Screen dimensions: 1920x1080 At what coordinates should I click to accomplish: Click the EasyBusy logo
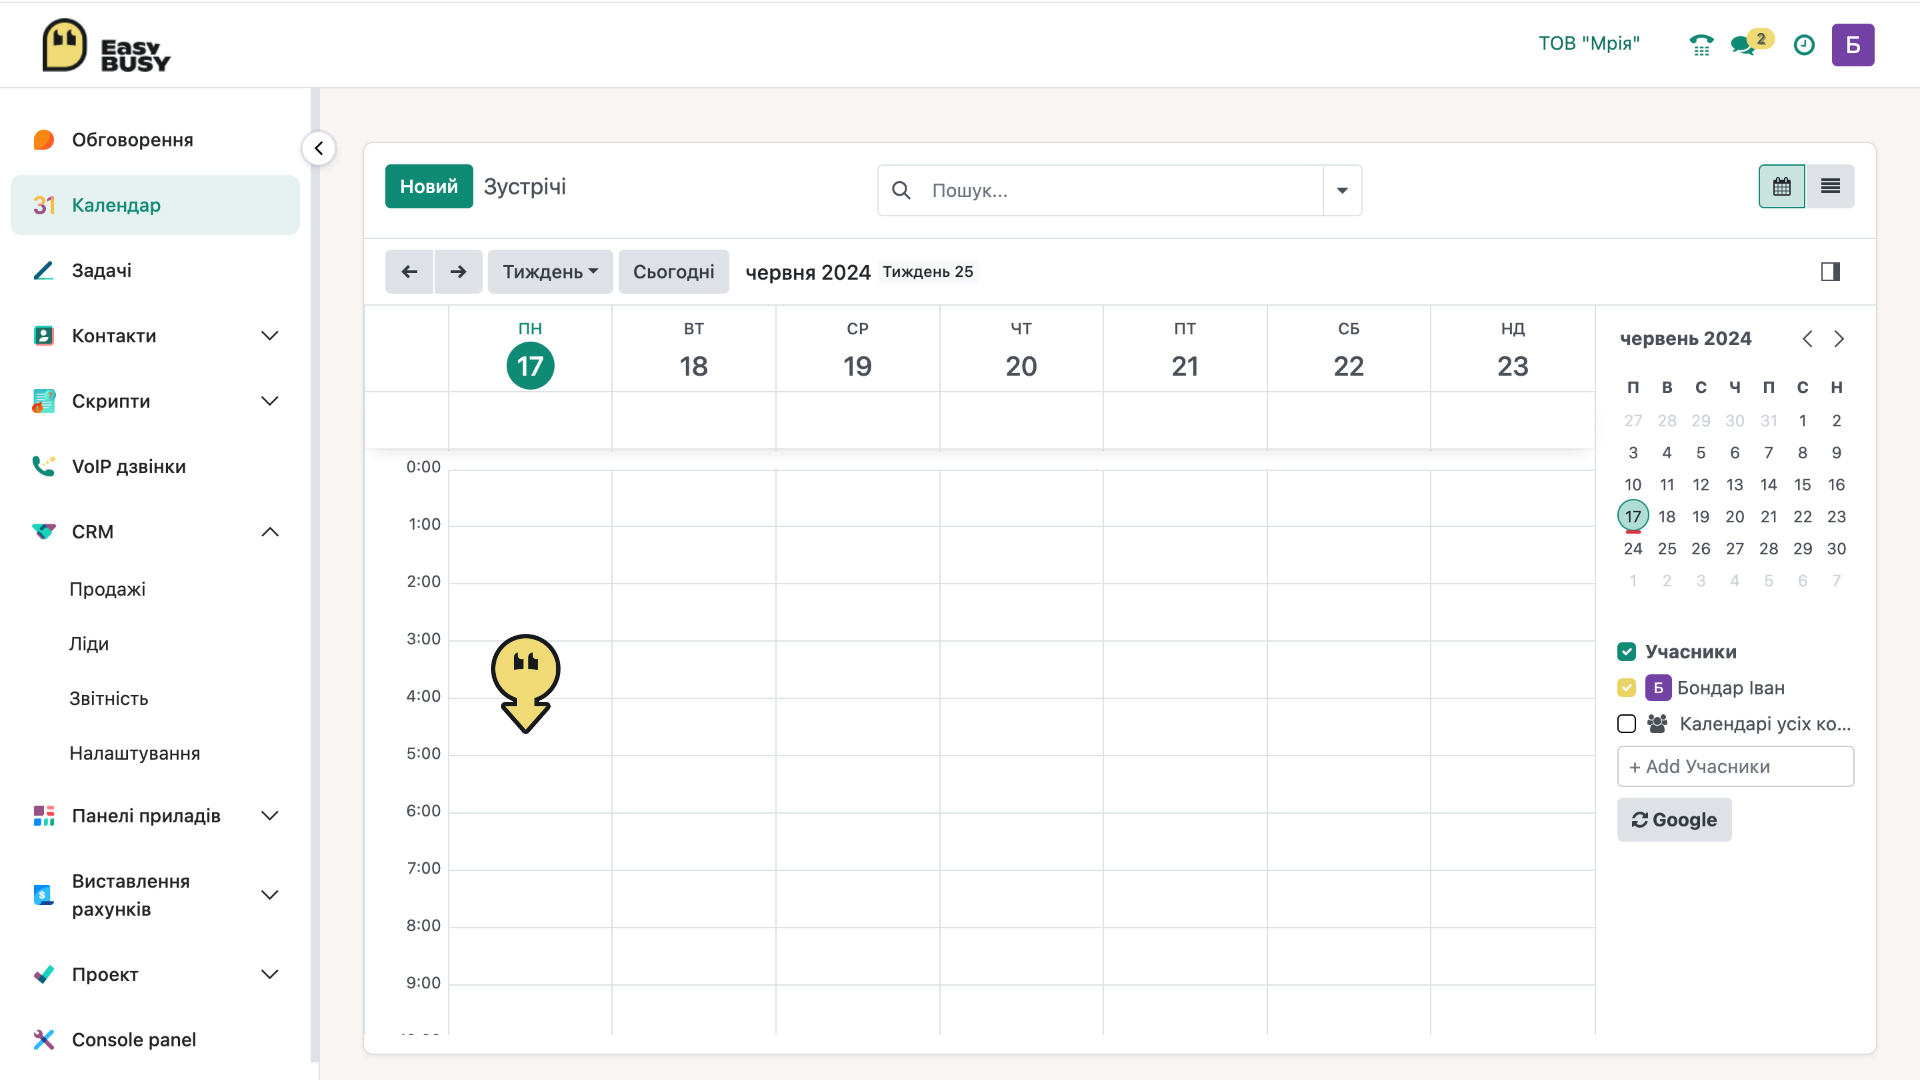click(106, 45)
